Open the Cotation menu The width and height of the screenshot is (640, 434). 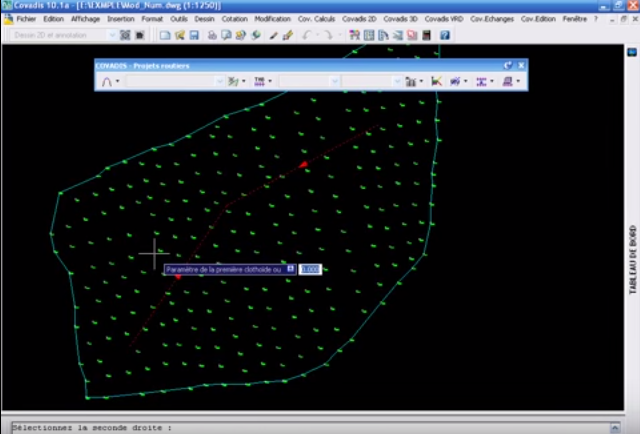click(x=234, y=19)
